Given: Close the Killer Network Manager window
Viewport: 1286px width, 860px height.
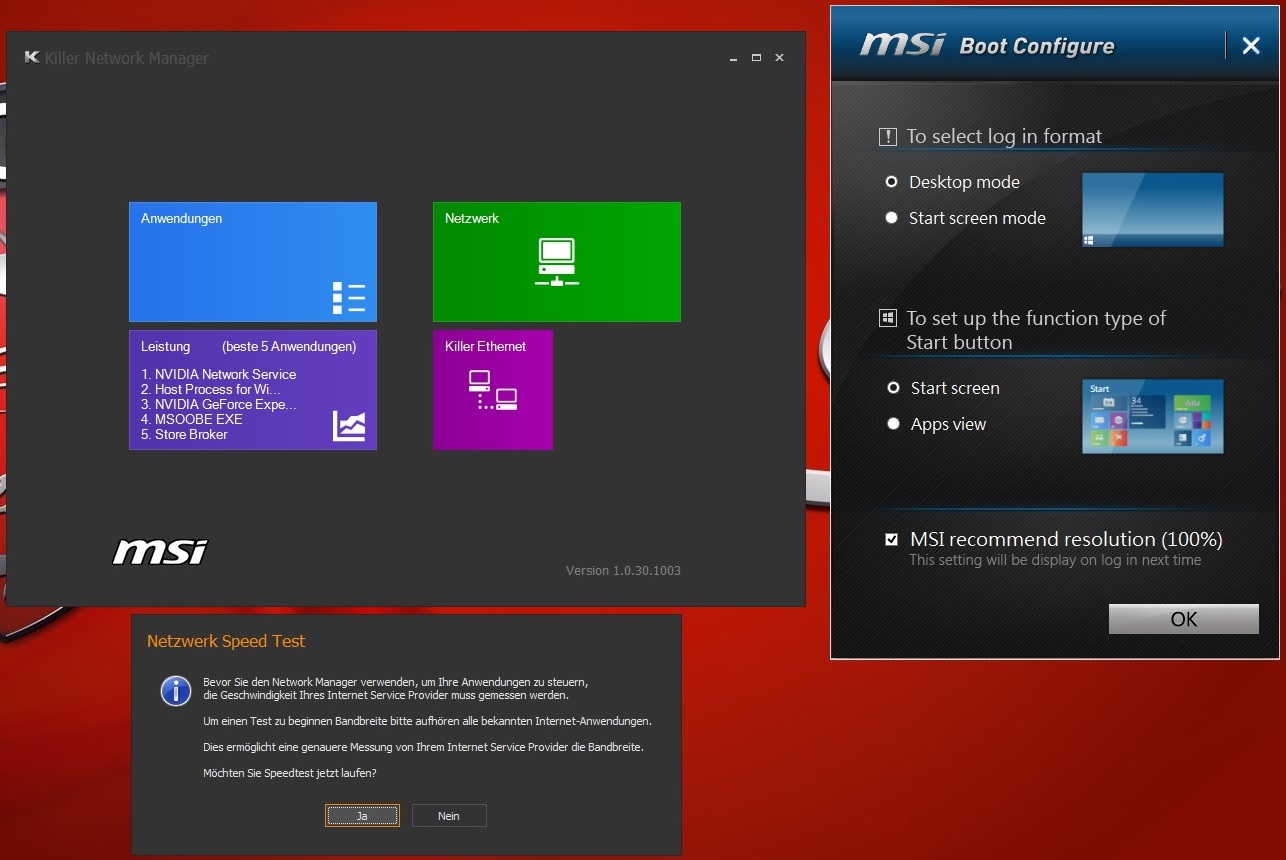Looking at the screenshot, I should (780, 58).
